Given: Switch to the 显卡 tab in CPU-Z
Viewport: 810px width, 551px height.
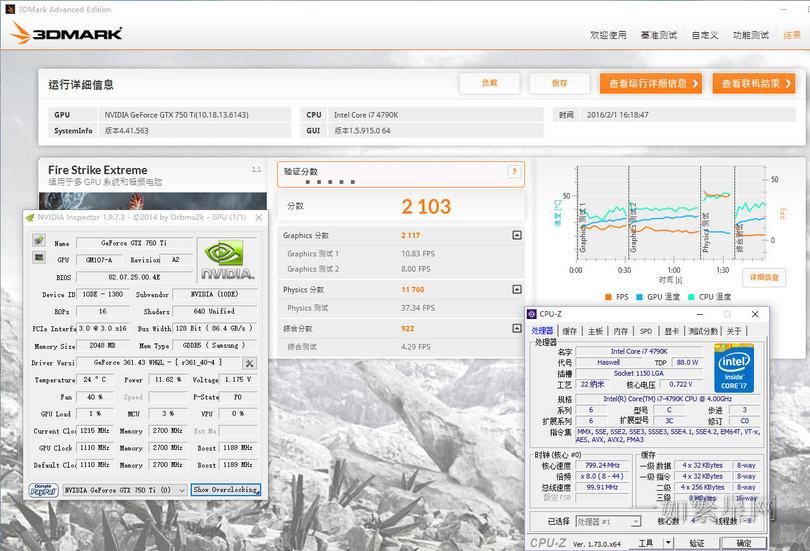Looking at the screenshot, I should (672, 331).
